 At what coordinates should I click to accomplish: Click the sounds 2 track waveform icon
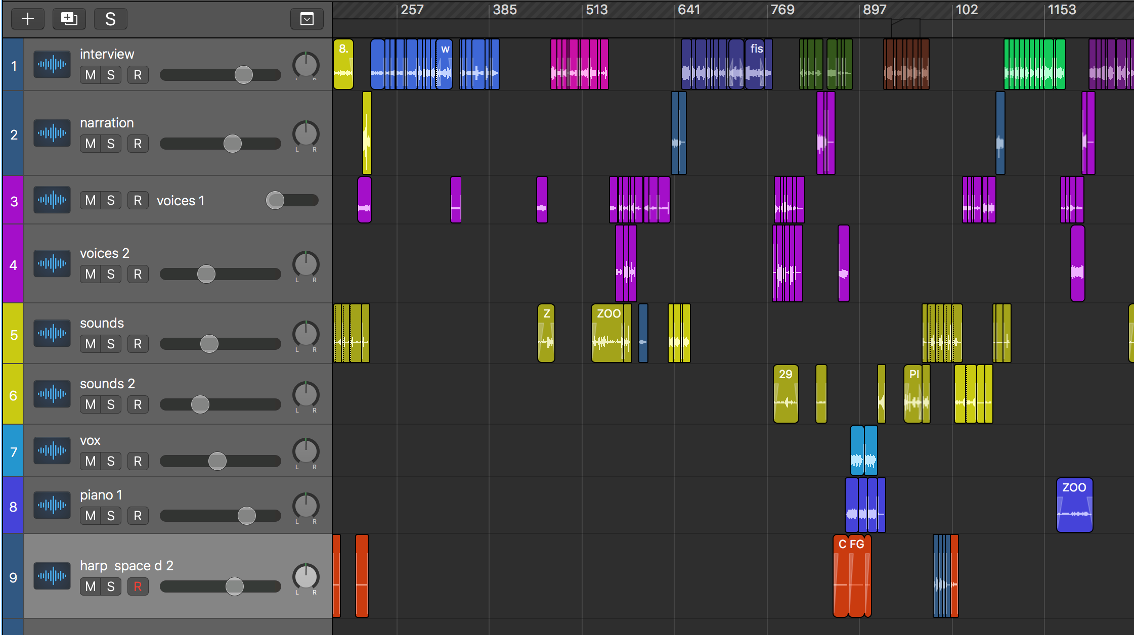click(52, 394)
